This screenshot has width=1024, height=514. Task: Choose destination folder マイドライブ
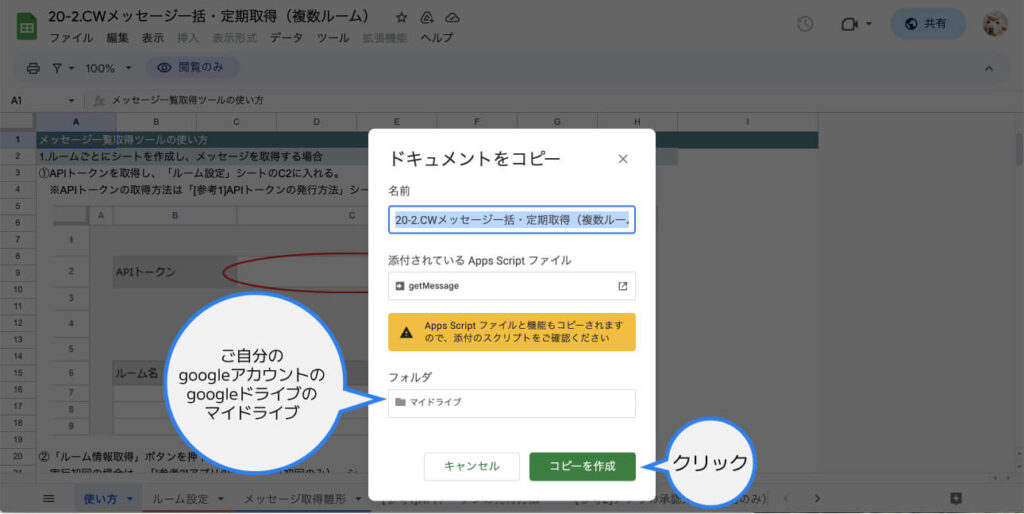(x=511, y=403)
